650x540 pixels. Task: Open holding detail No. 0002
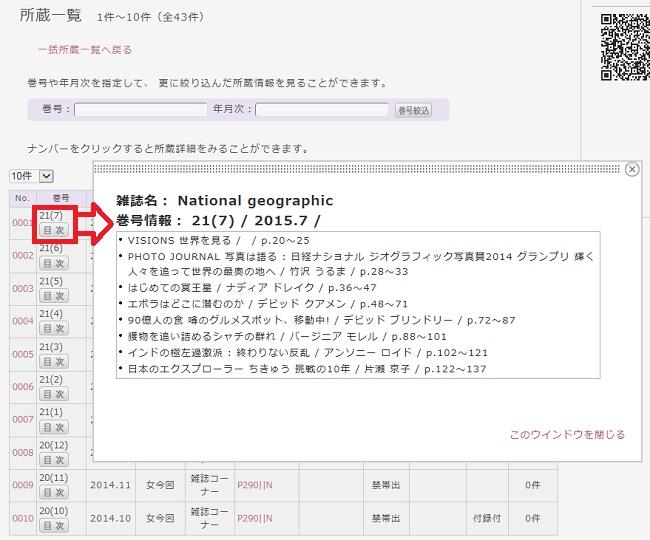(23, 255)
